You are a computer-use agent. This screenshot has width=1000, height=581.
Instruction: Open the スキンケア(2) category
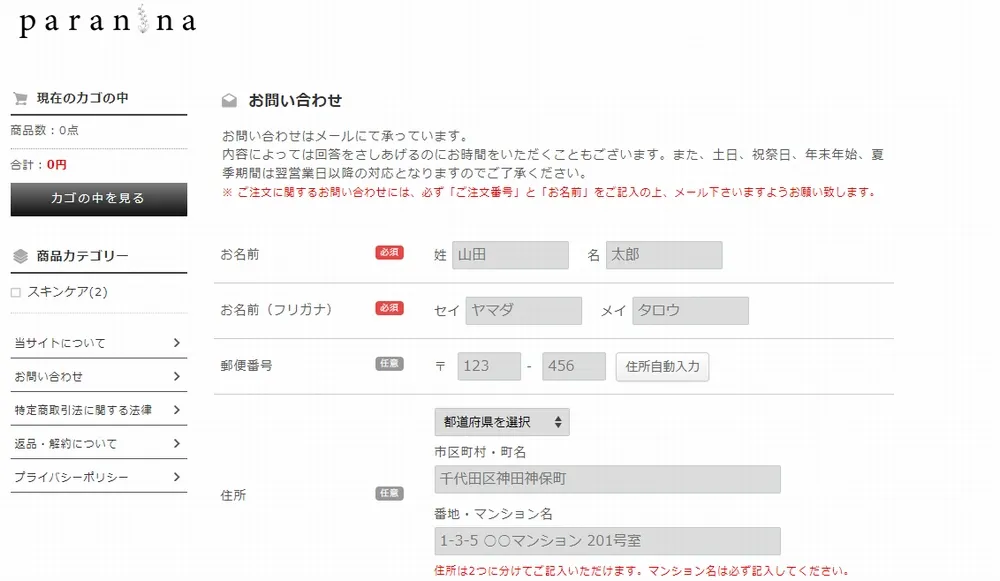pos(67,292)
